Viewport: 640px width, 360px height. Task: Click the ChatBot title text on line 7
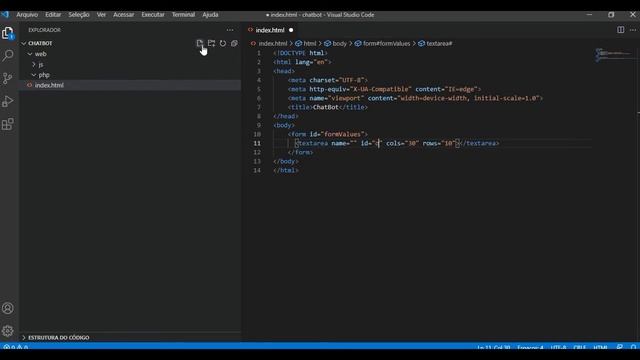coord(326,107)
